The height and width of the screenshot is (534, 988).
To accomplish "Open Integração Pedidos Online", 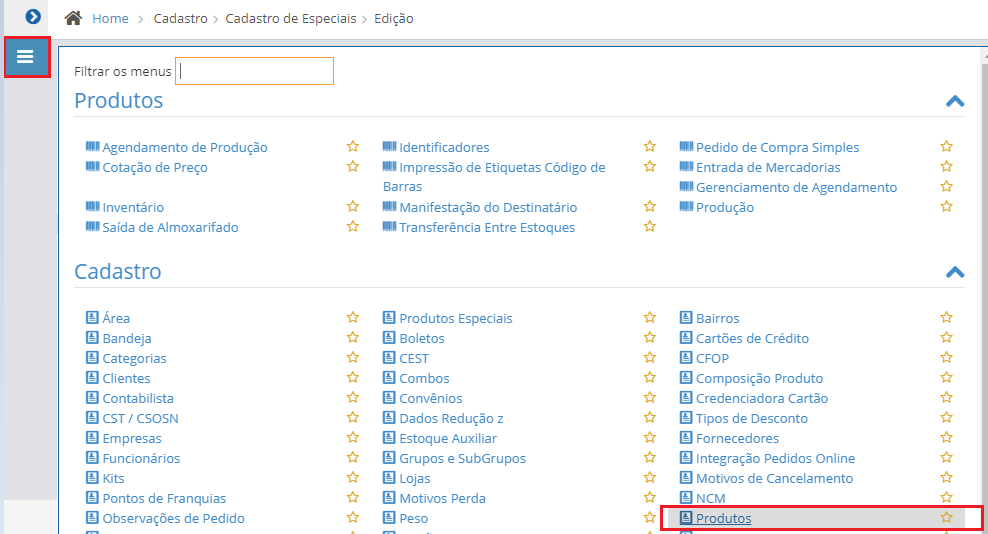I will coord(776,459).
